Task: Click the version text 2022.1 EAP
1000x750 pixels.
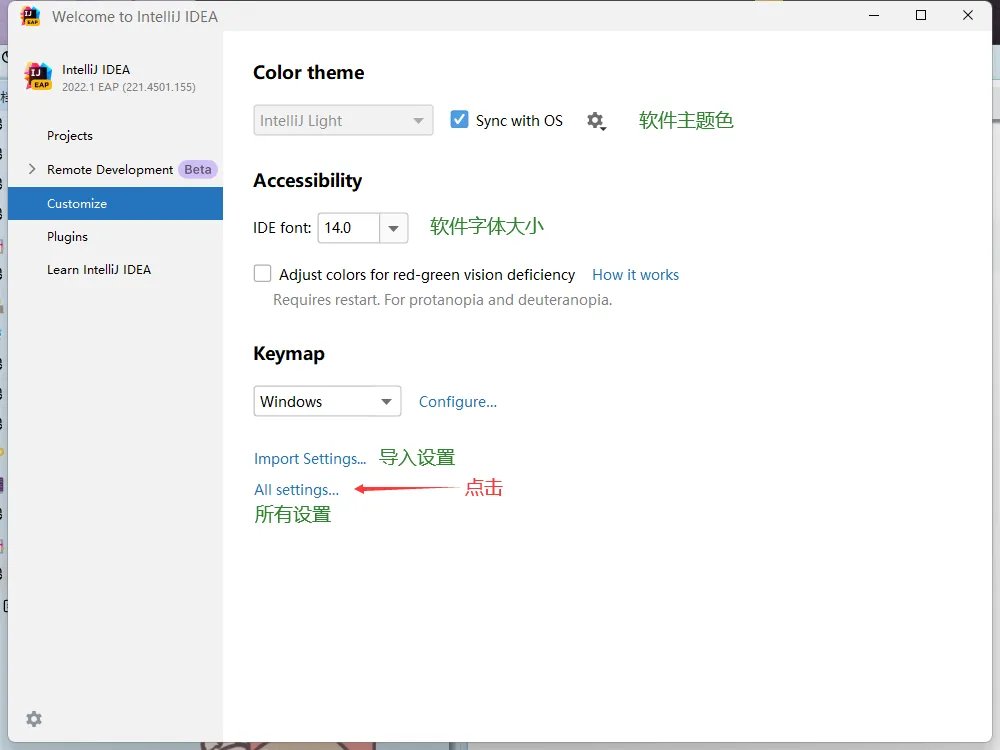Action: 129,87
